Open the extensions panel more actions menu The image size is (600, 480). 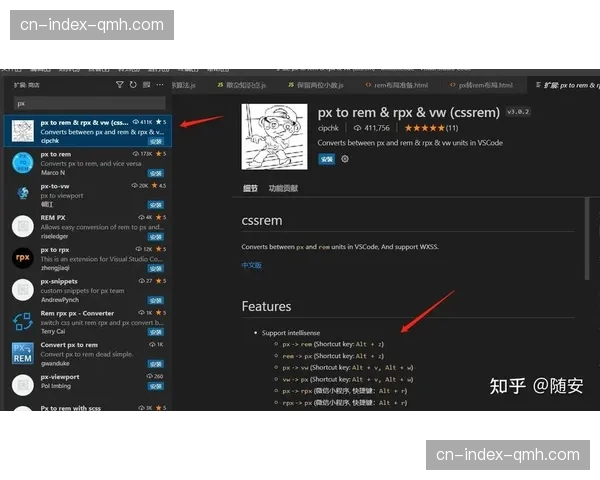point(160,86)
